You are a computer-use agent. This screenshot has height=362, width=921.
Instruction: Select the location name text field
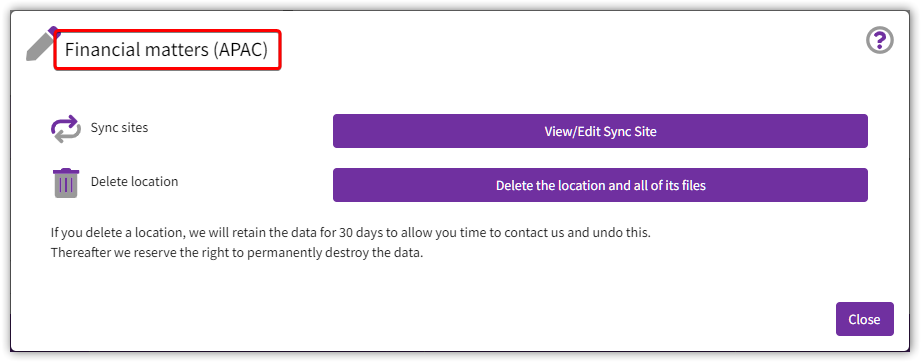[x=167, y=50]
